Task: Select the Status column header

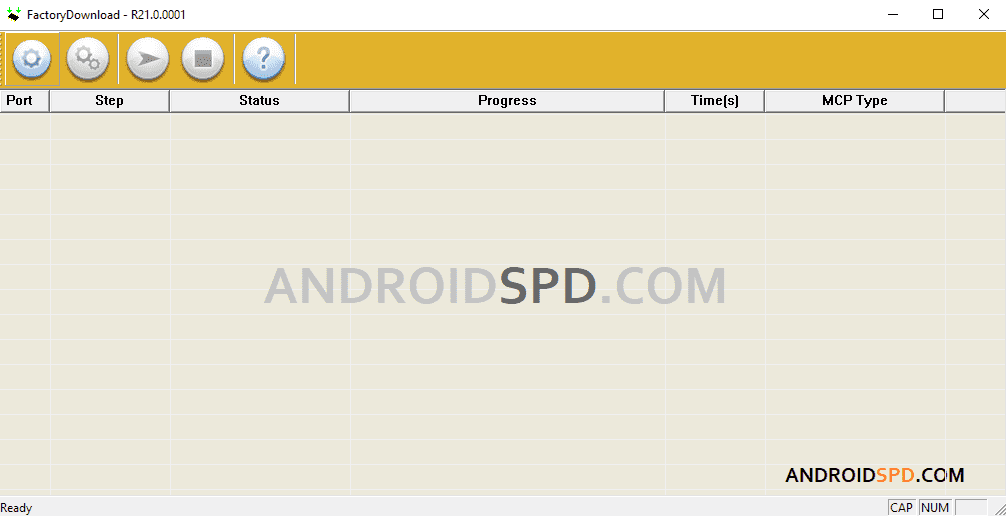Action: click(x=259, y=101)
